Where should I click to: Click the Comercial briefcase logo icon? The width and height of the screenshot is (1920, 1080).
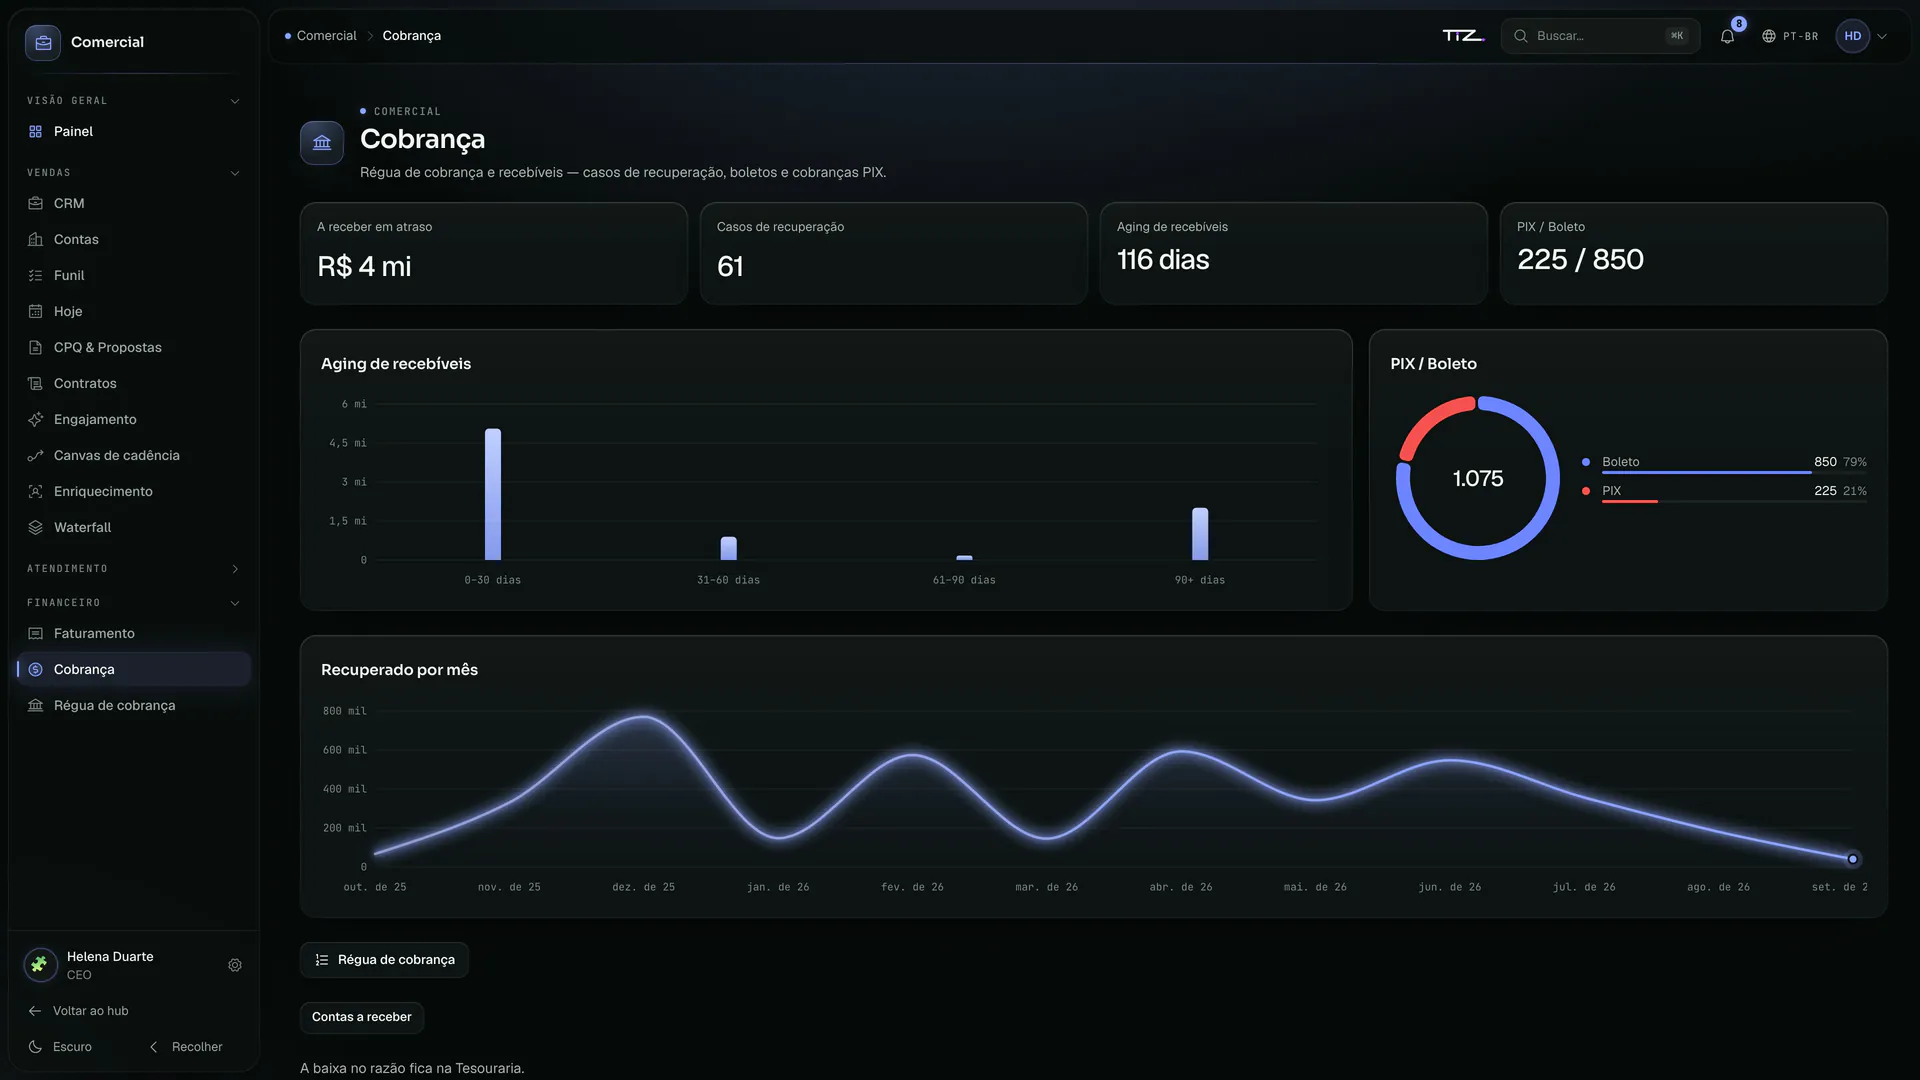coord(43,42)
